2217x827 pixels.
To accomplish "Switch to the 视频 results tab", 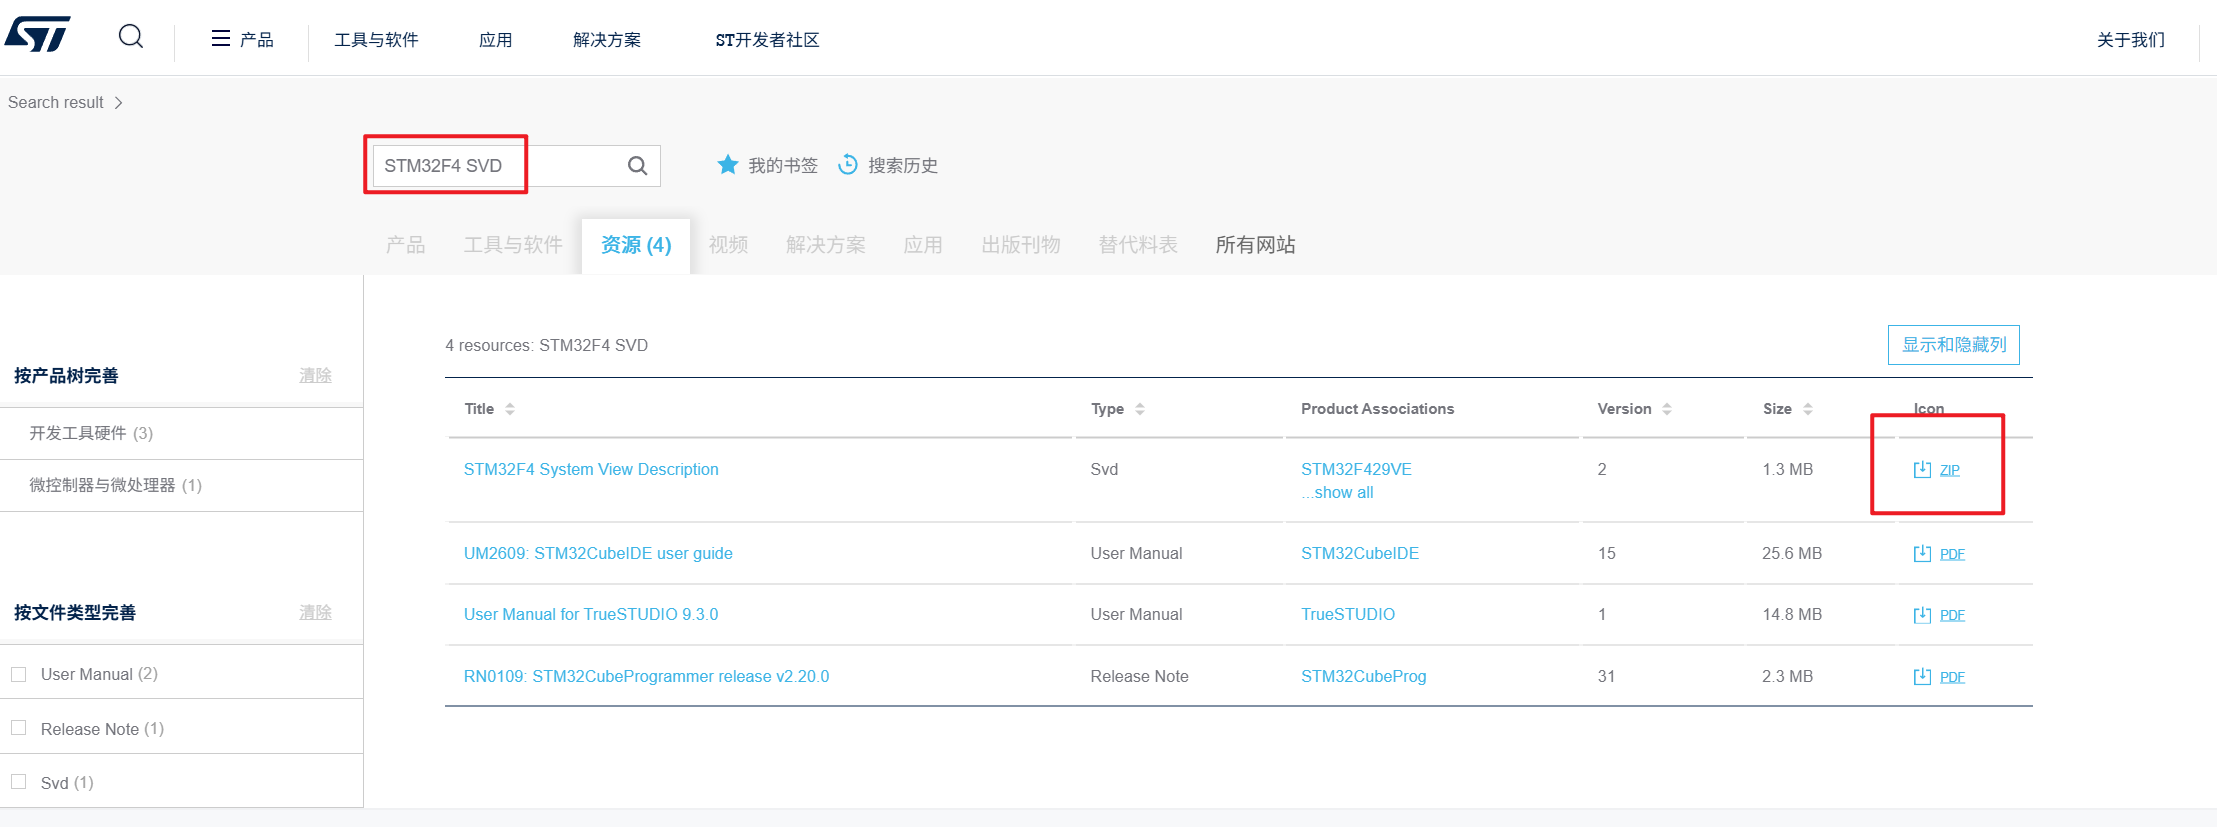I will click(x=728, y=245).
